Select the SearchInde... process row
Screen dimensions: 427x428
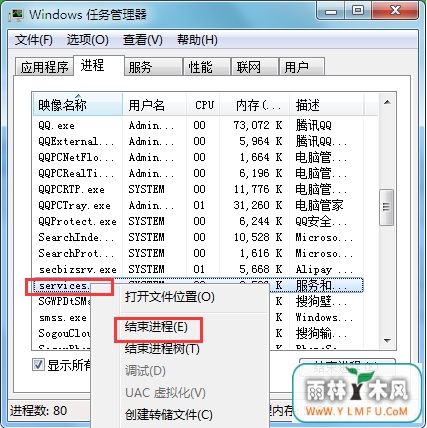click(198, 237)
